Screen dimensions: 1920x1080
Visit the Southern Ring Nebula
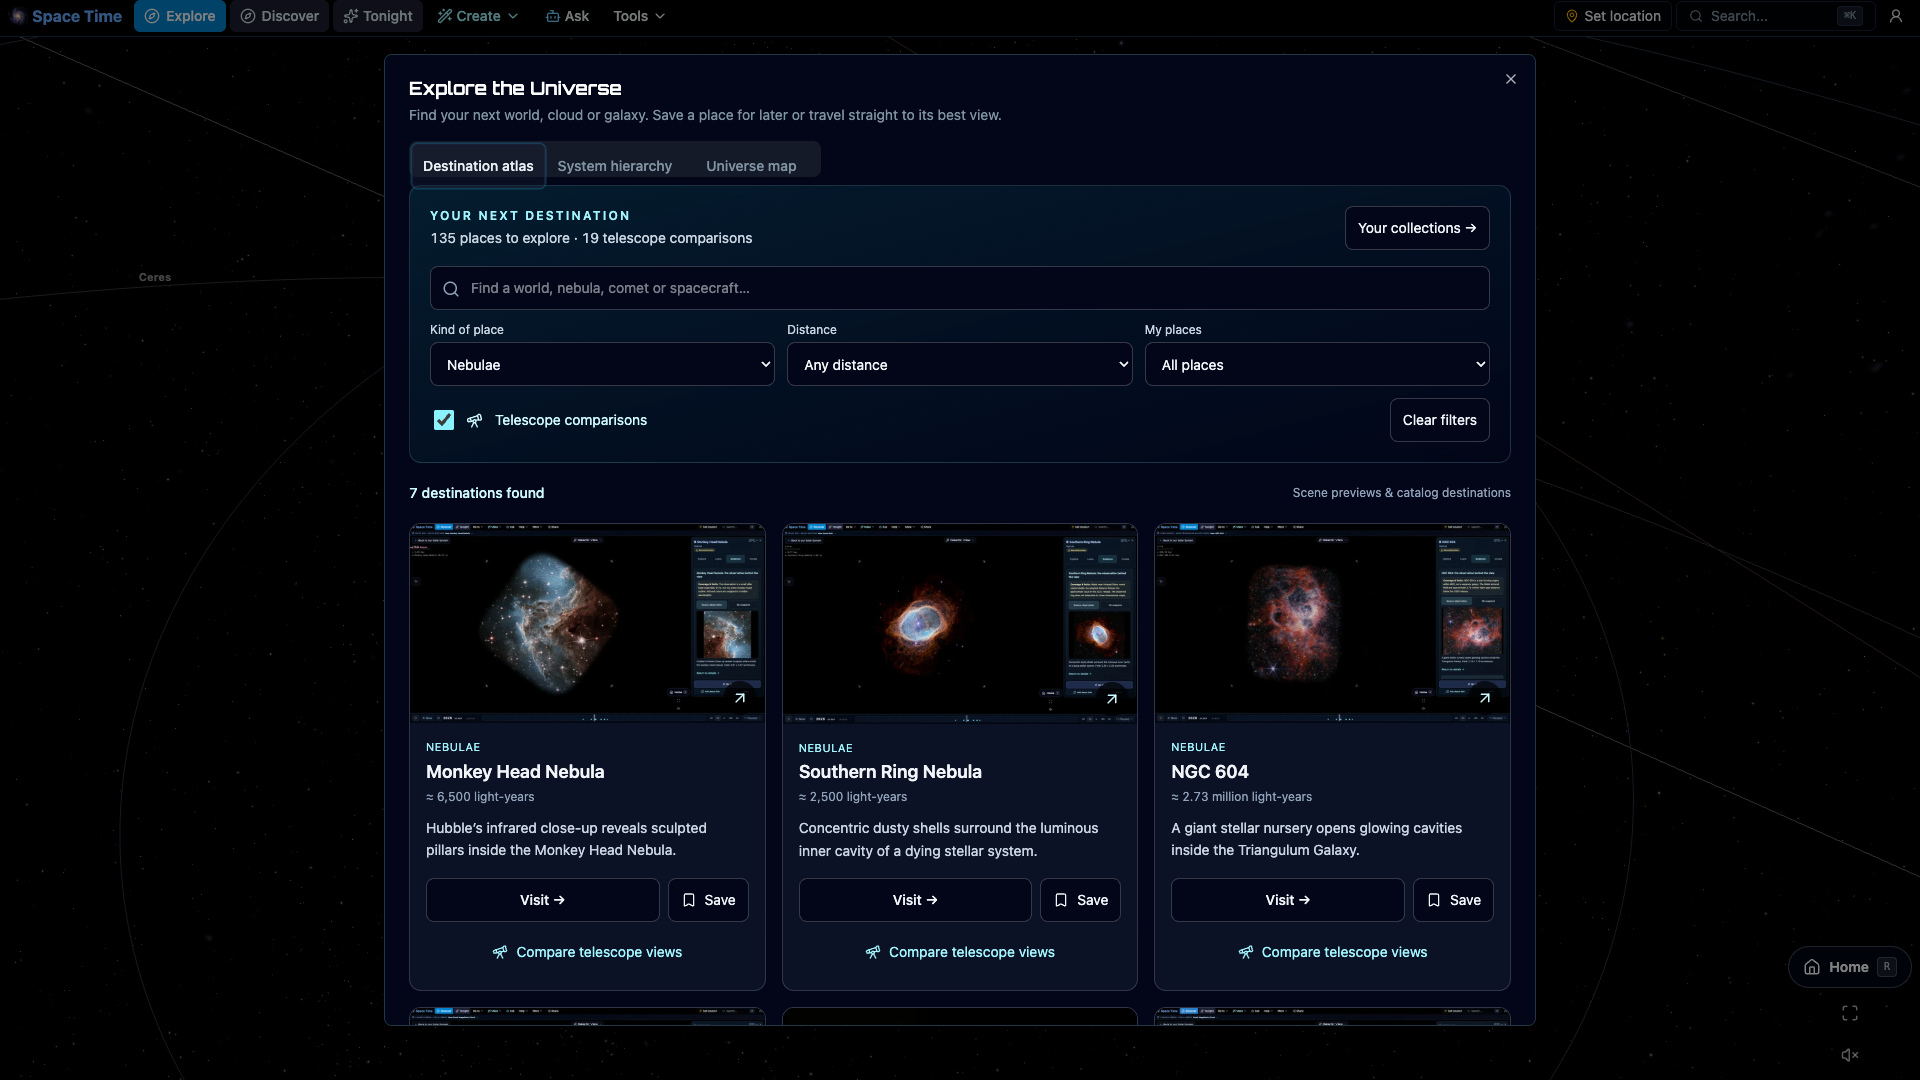pyautogui.click(x=915, y=900)
